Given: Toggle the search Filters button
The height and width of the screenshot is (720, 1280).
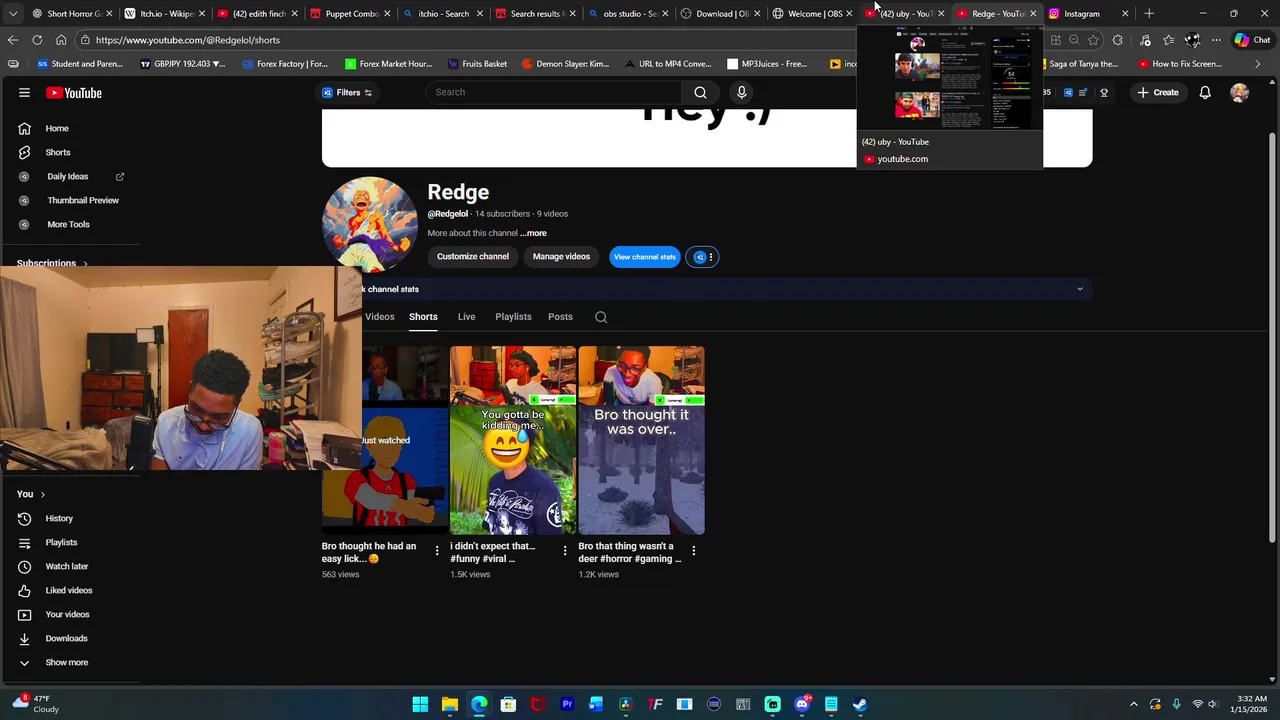Looking at the screenshot, I should [x=347, y=92].
